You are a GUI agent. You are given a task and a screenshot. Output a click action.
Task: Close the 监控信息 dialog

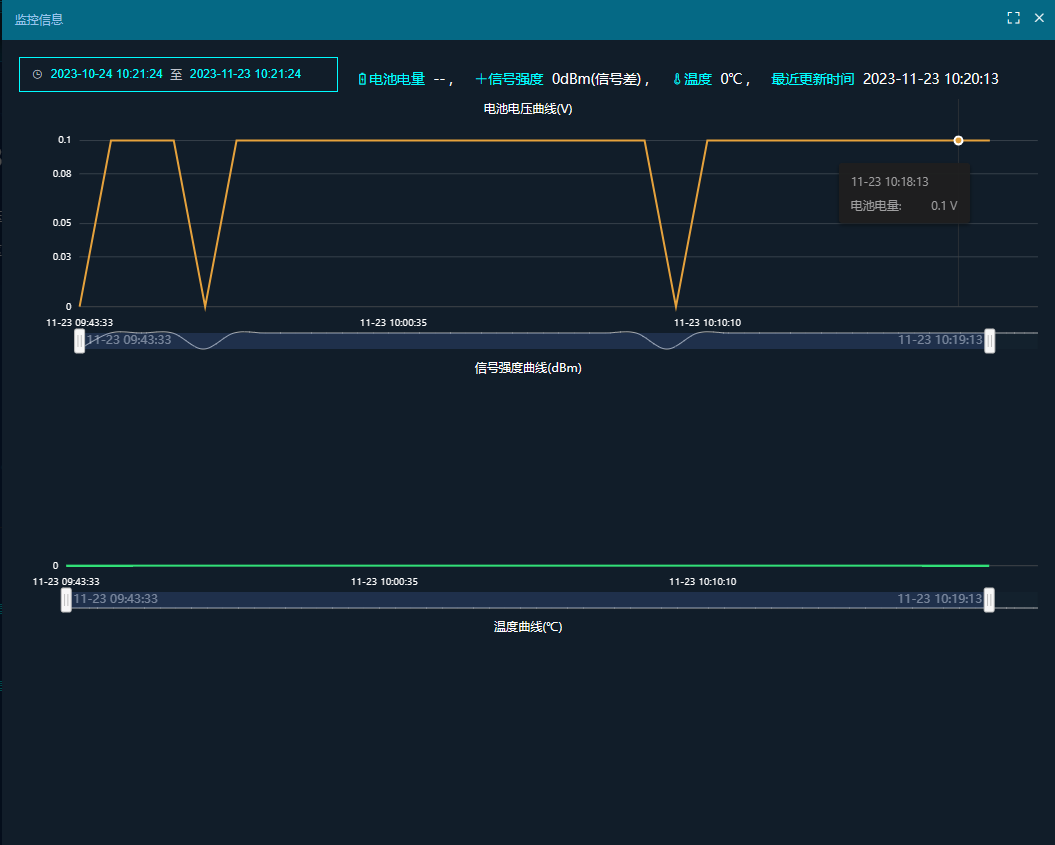[1040, 18]
